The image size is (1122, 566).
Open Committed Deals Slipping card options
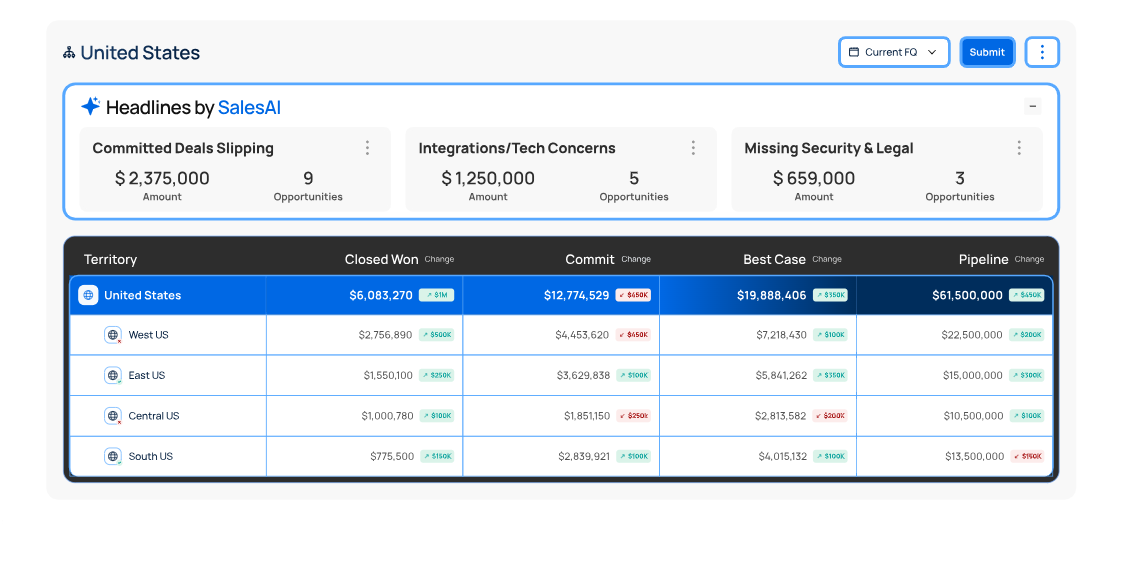[x=367, y=147]
